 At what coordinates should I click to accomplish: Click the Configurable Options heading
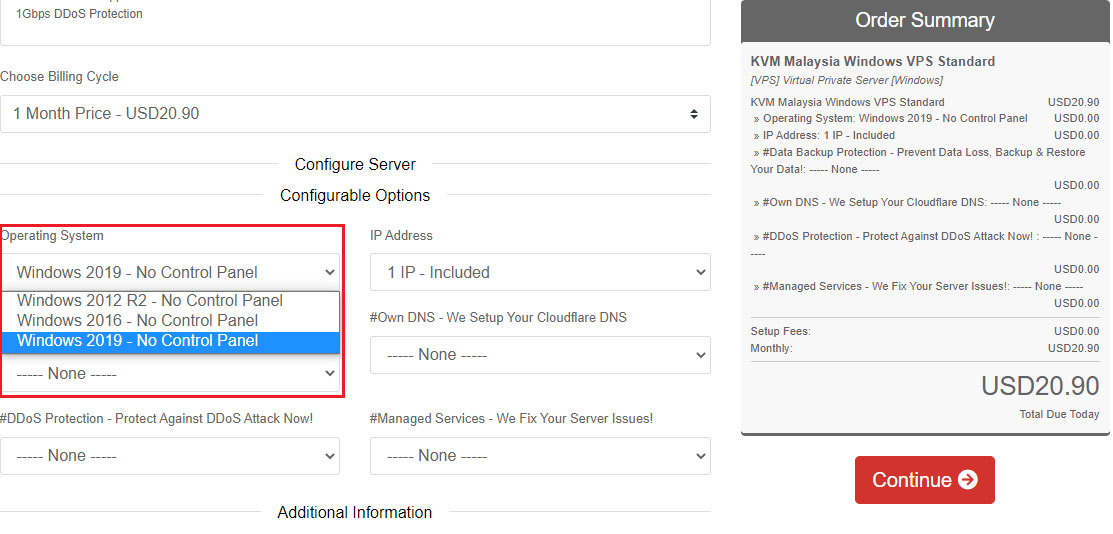(x=355, y=195)
